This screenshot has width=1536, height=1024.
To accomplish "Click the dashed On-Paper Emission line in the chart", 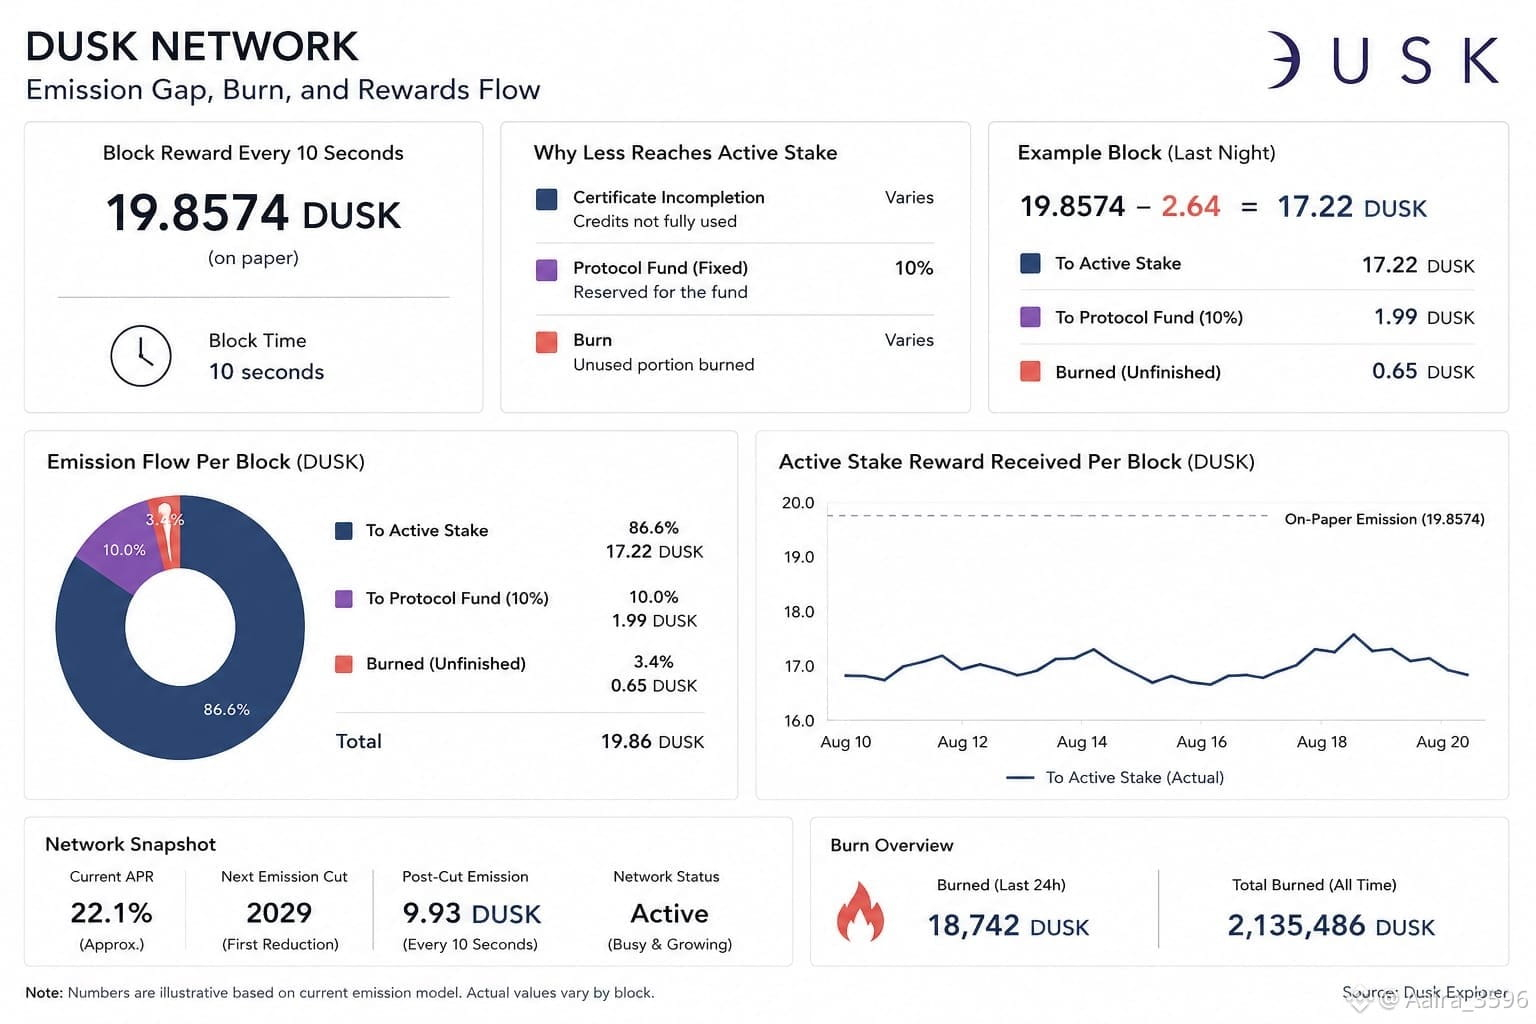I will (x=1048, y=516).
